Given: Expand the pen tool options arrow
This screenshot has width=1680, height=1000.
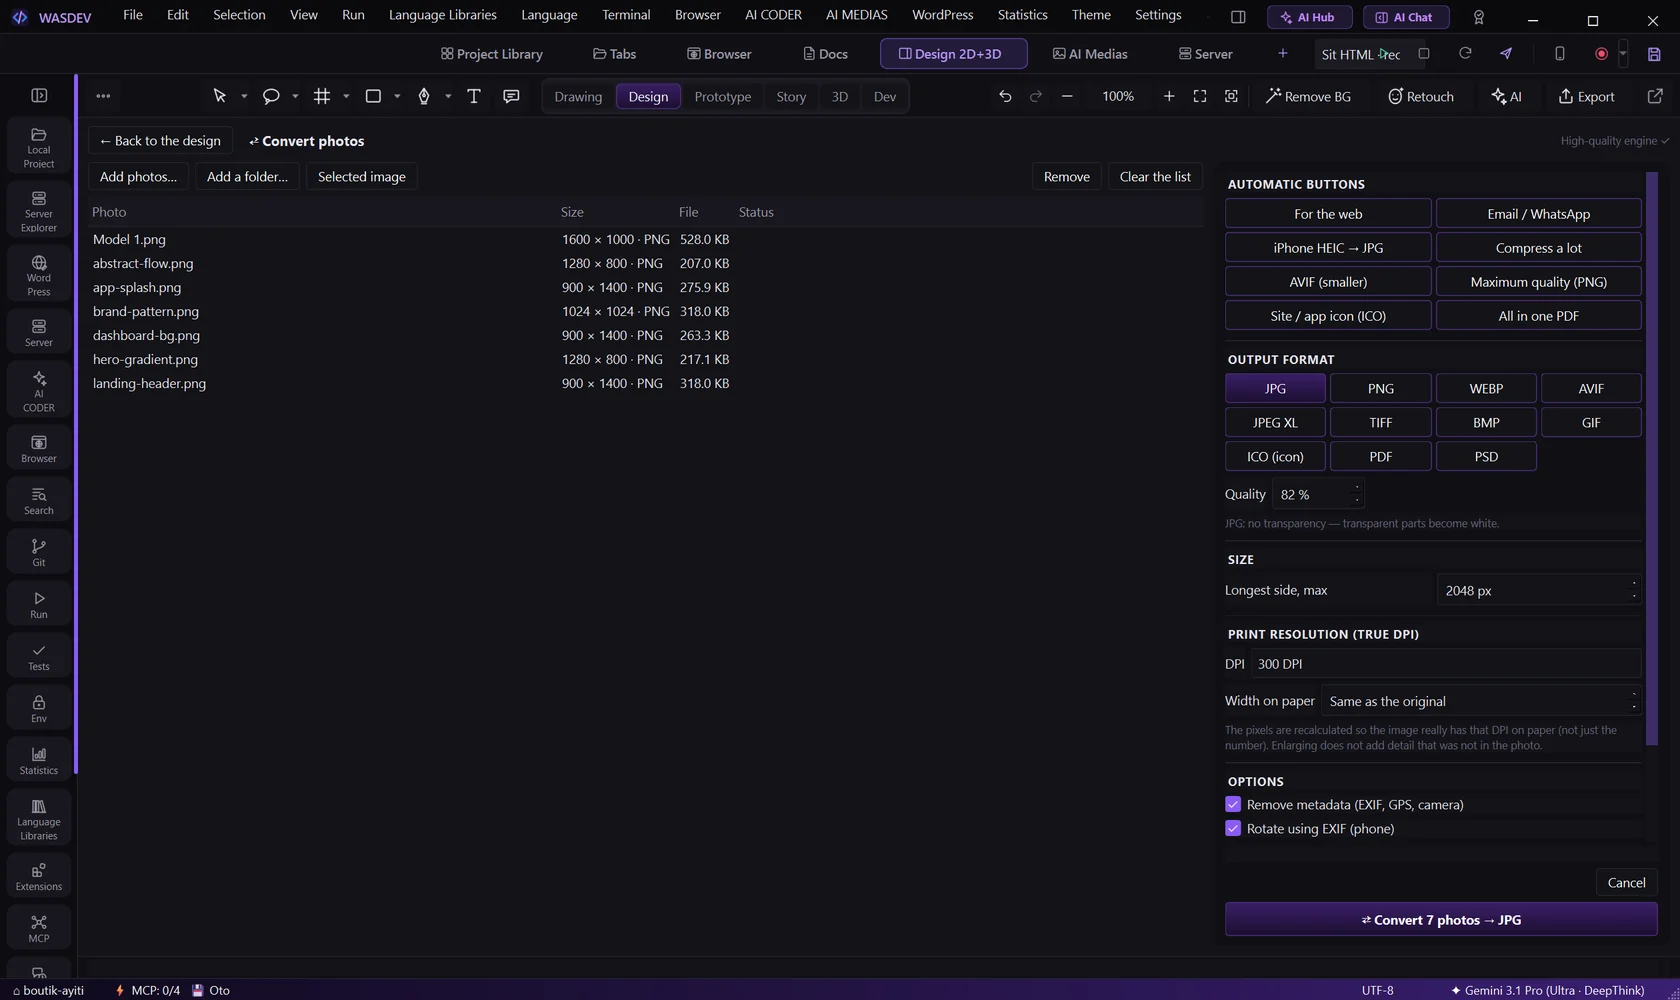Looking at the screenshot, I should (x=448, y=96).
